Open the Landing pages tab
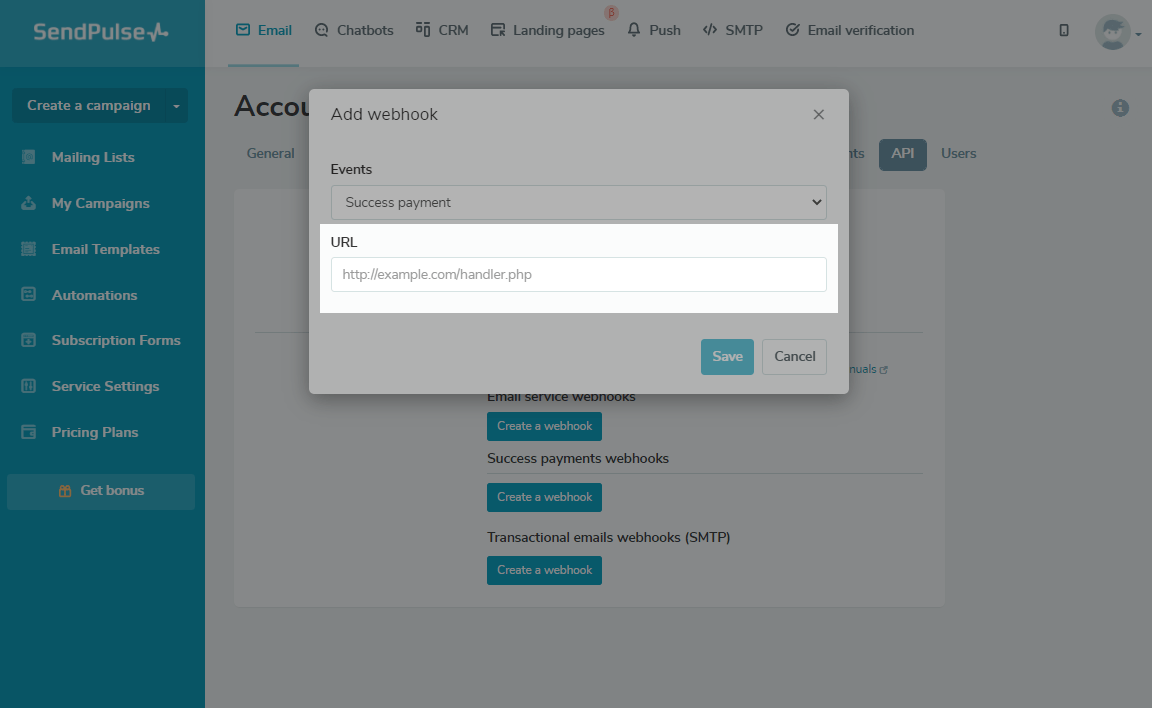Image resolution: width=1152 pixels, height=708 pixels. [548, 30]
